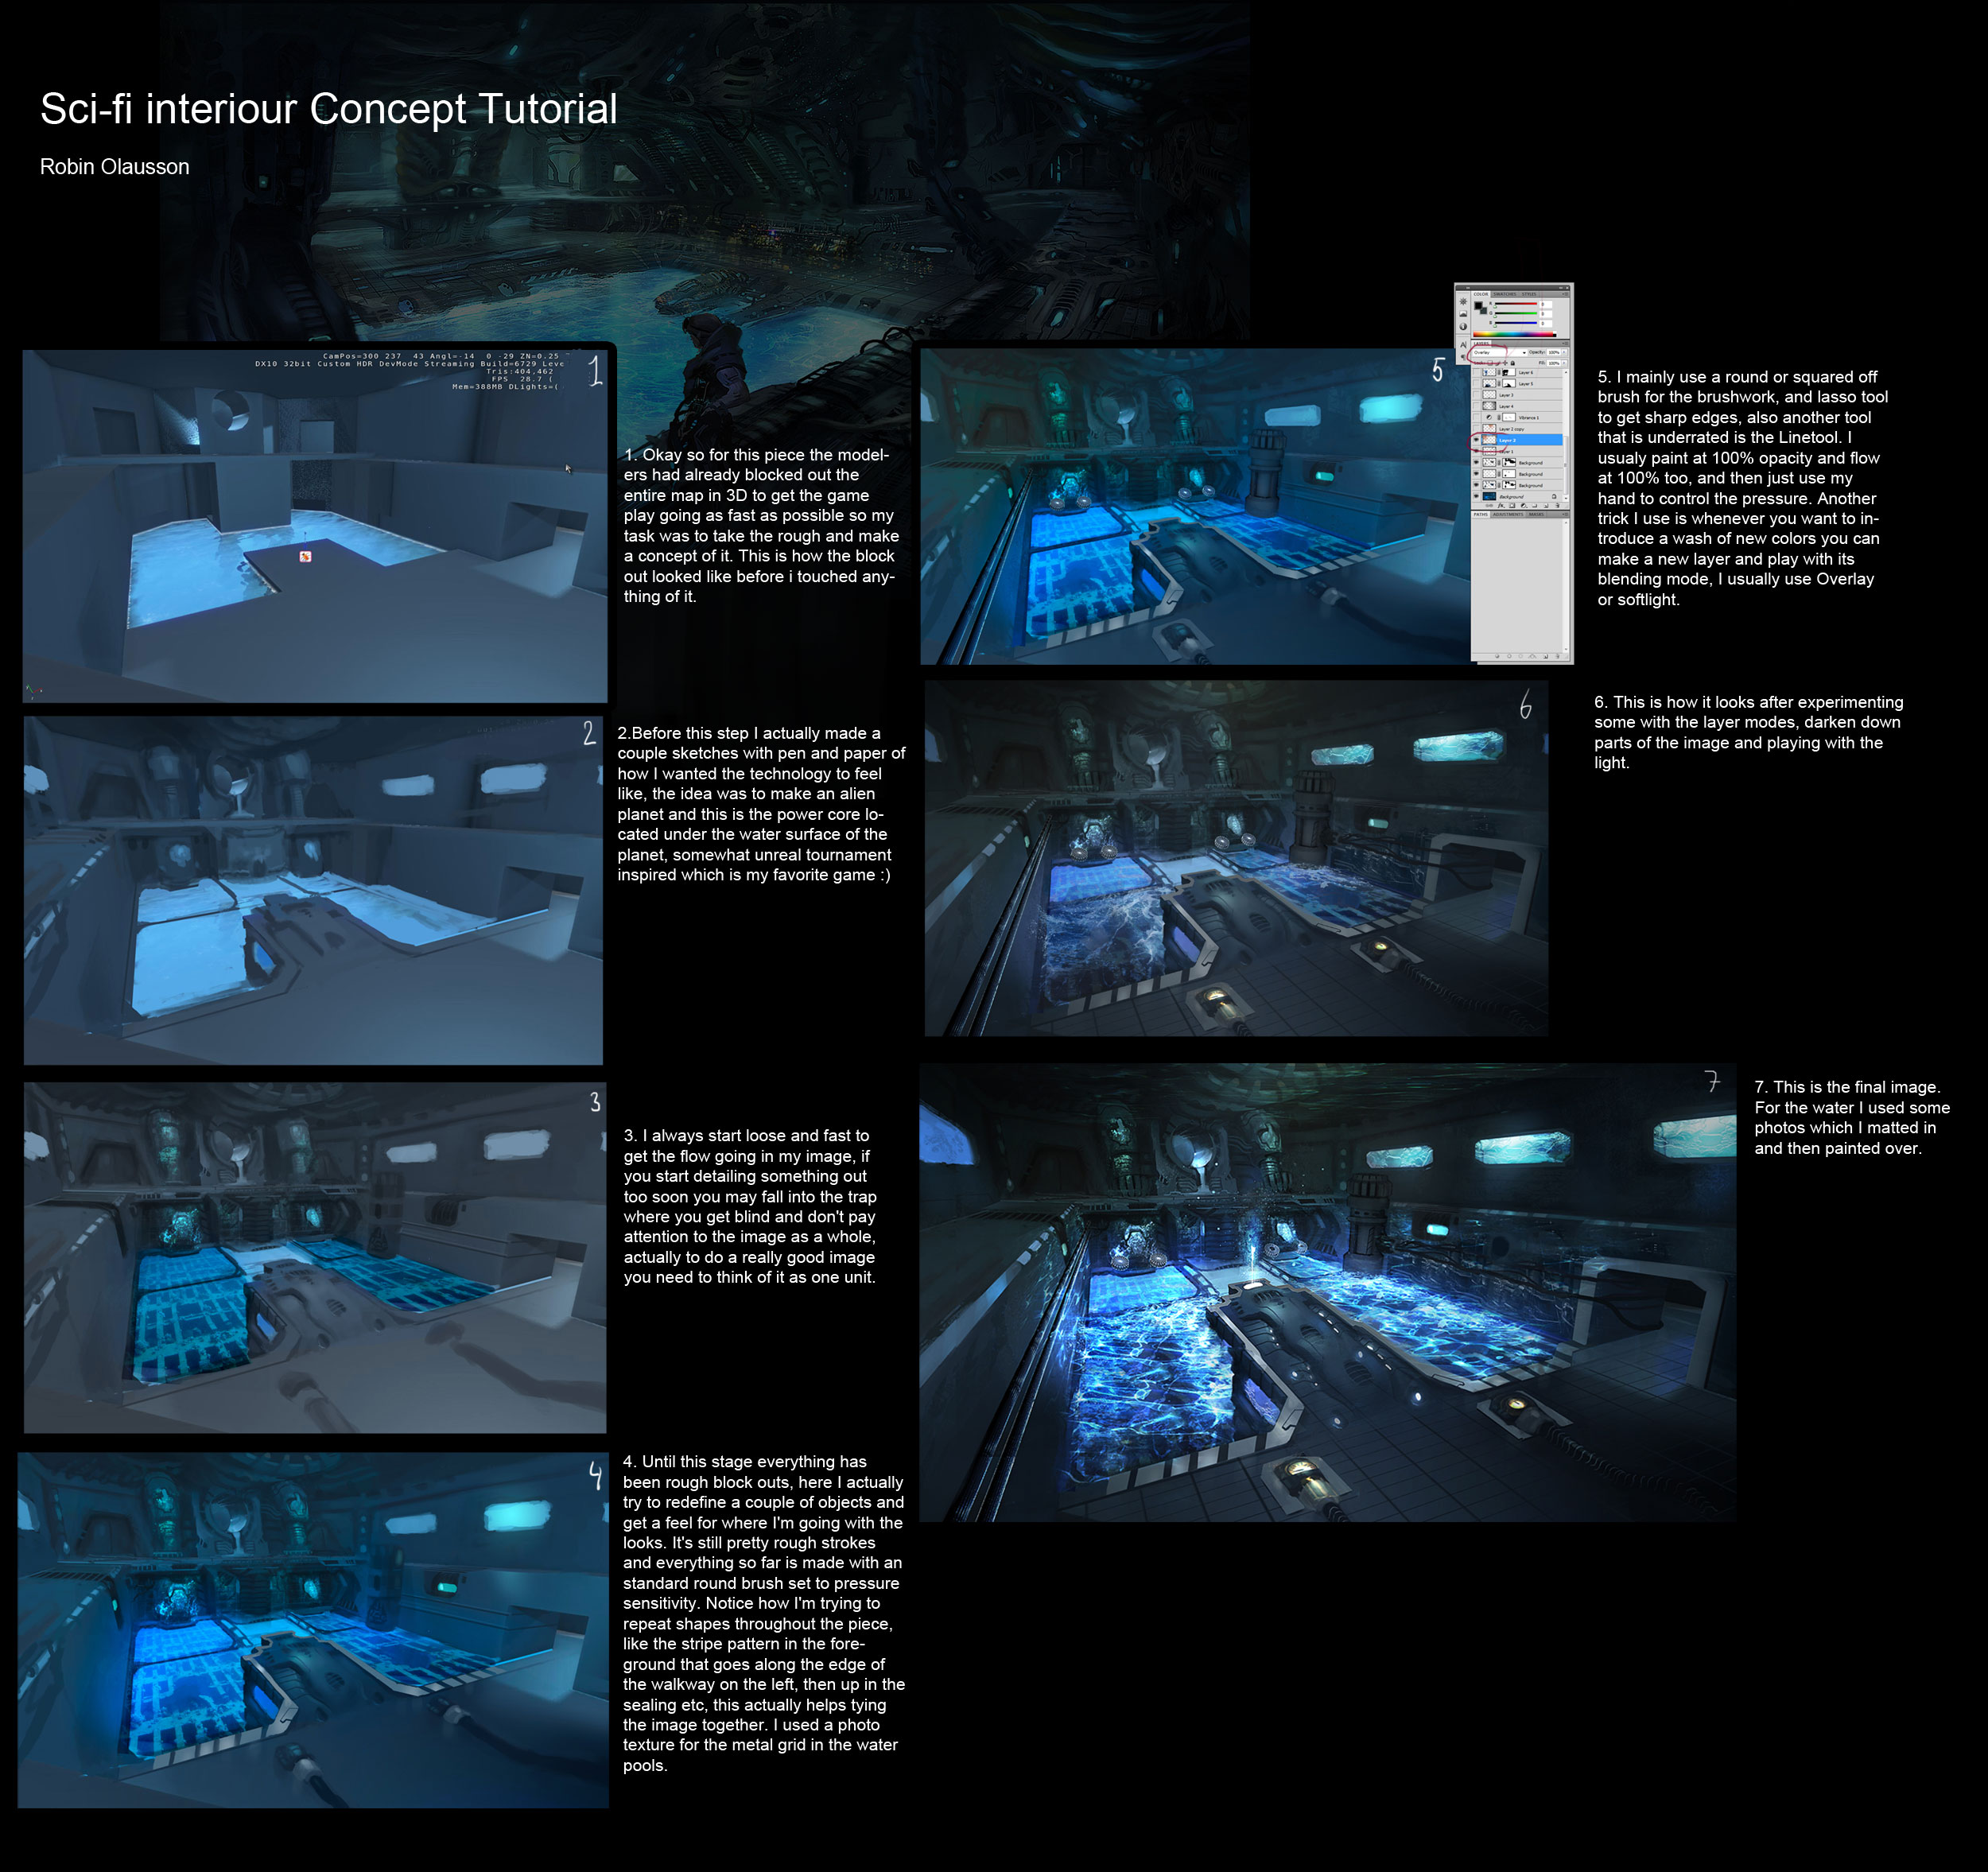Click Lock Transparent Pixels icon
This screenshot has height=1872, width=1988.
[x=1491, y=363]
